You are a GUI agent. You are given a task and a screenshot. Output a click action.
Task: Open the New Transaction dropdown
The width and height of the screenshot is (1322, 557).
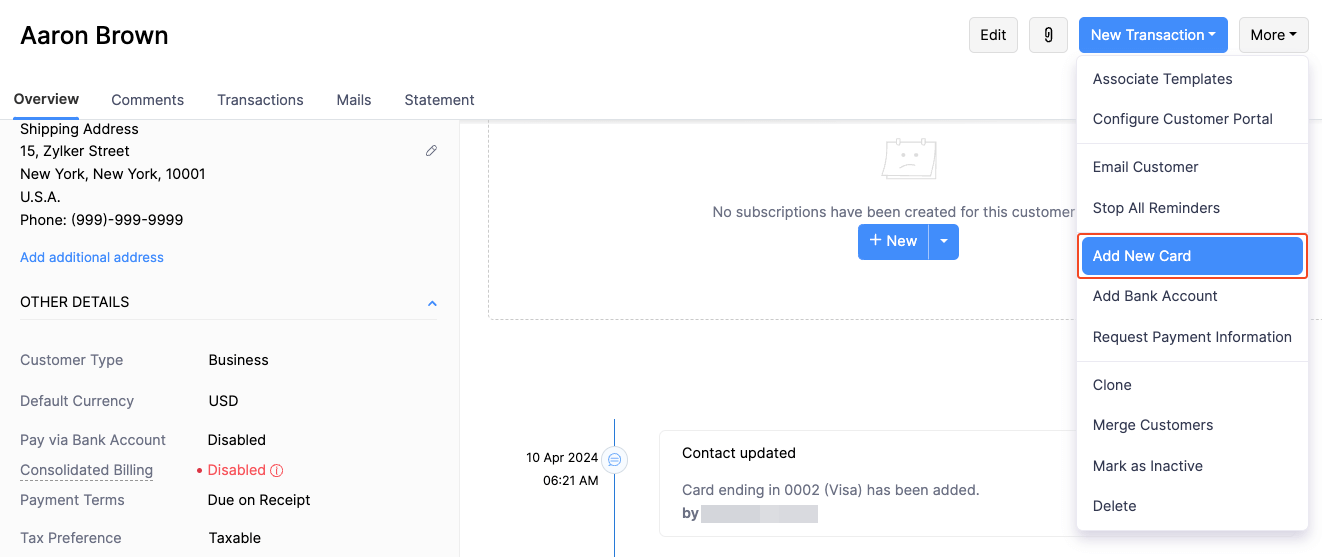pyautogui.click(x=1152, y=35)
